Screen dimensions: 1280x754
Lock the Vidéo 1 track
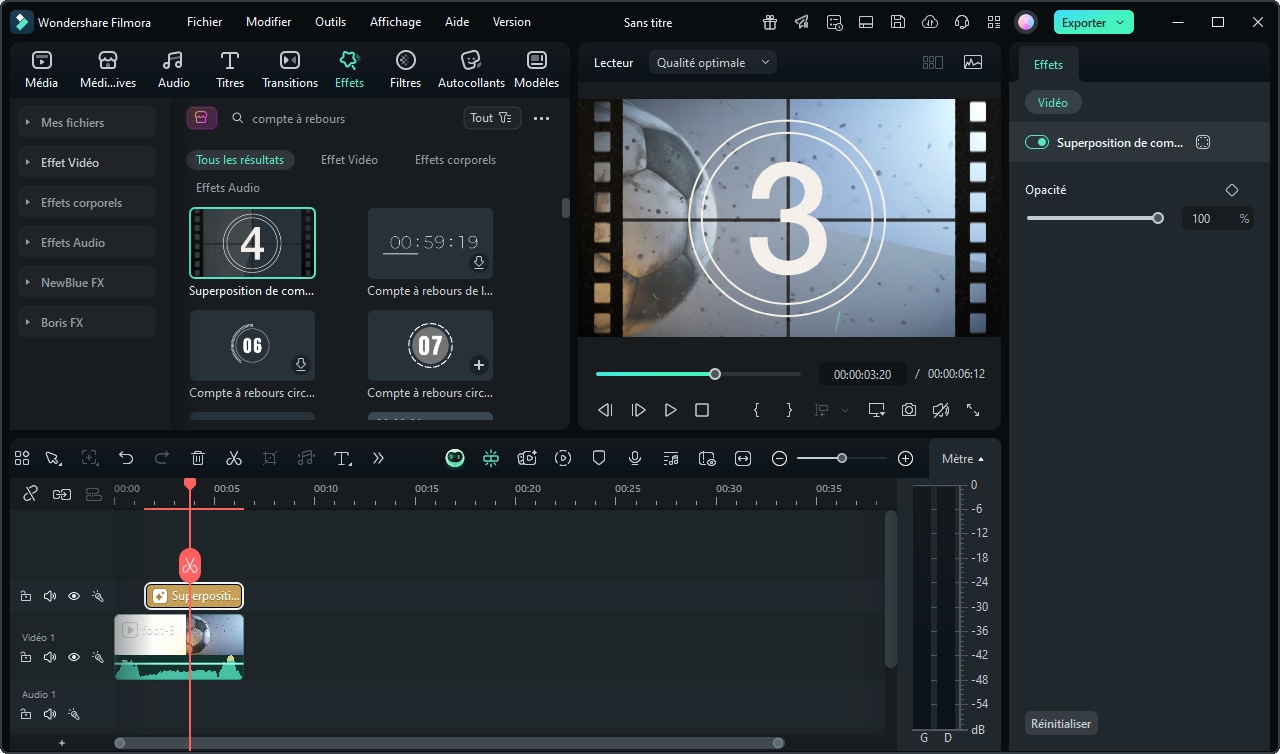26,657
